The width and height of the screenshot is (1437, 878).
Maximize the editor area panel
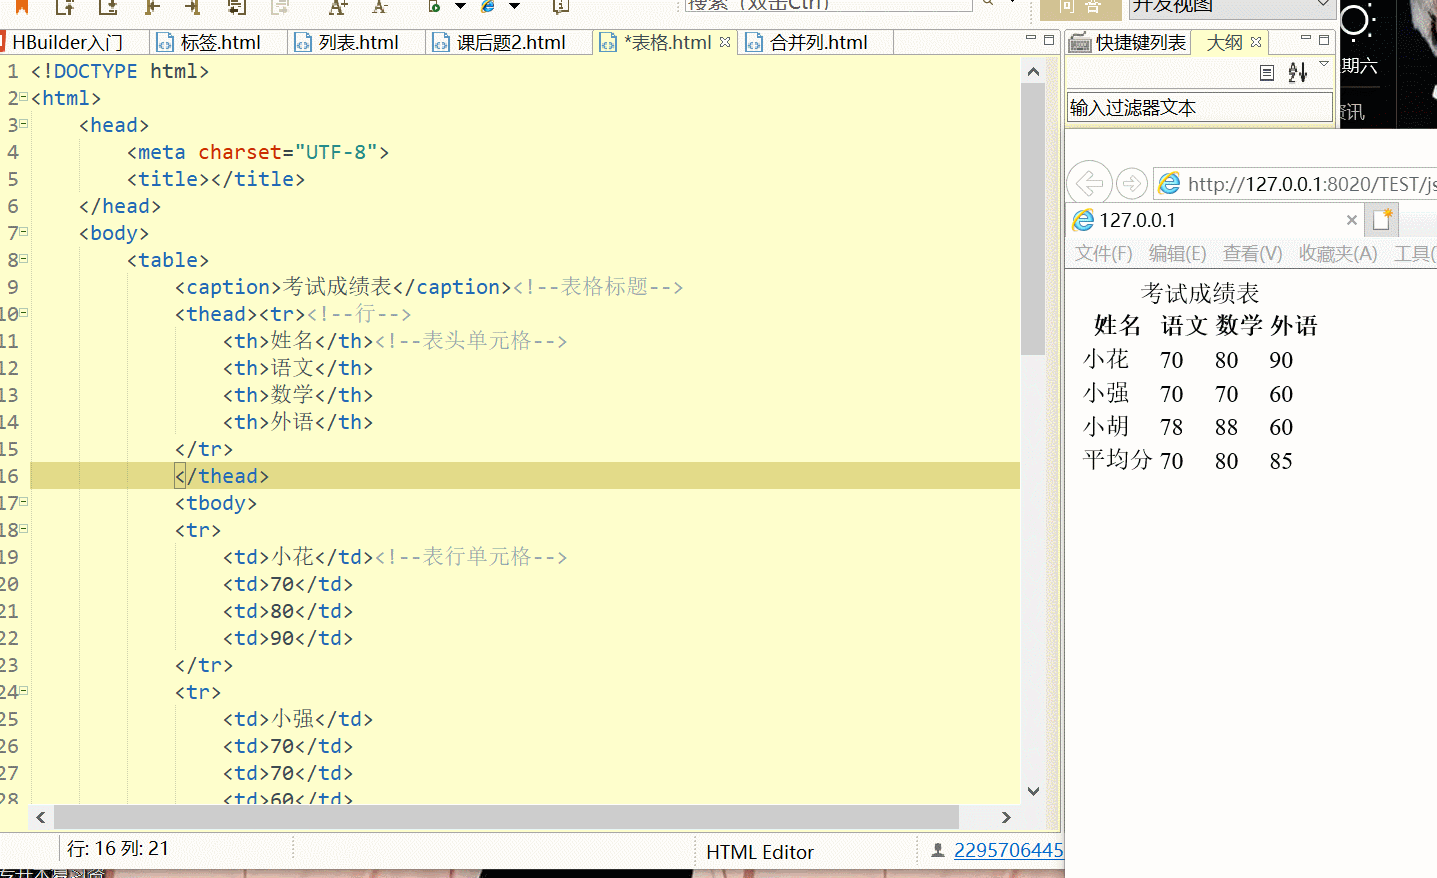pyautogui.click(x=1049, y=40)
